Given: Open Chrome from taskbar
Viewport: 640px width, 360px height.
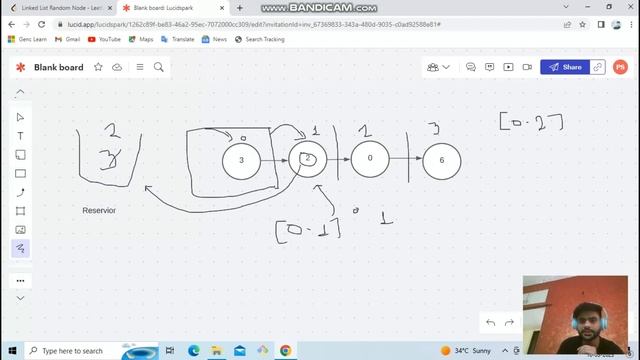Looking at the screenshot, I should (x=285, y=351).
